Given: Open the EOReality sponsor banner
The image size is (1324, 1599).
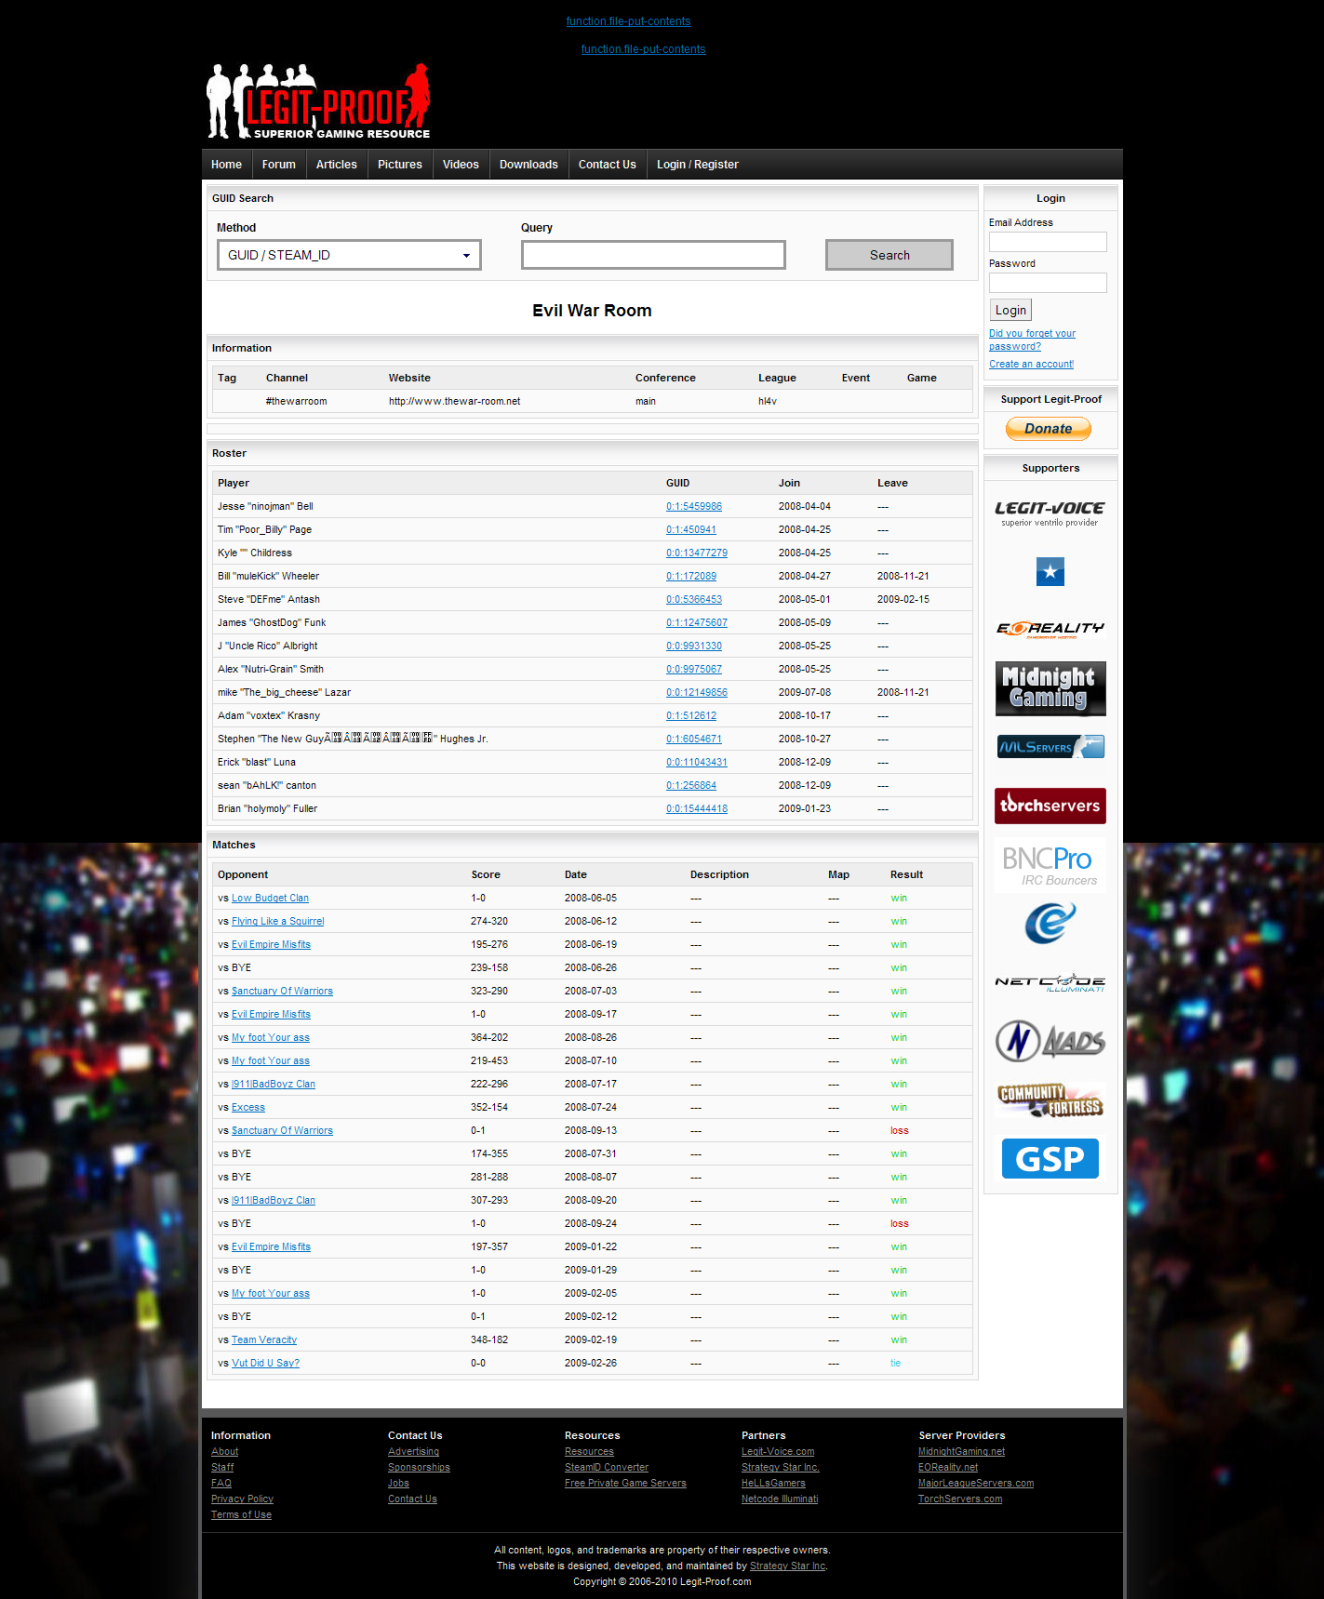Looking at the screenshot, I should click(x=1049, y=628).
